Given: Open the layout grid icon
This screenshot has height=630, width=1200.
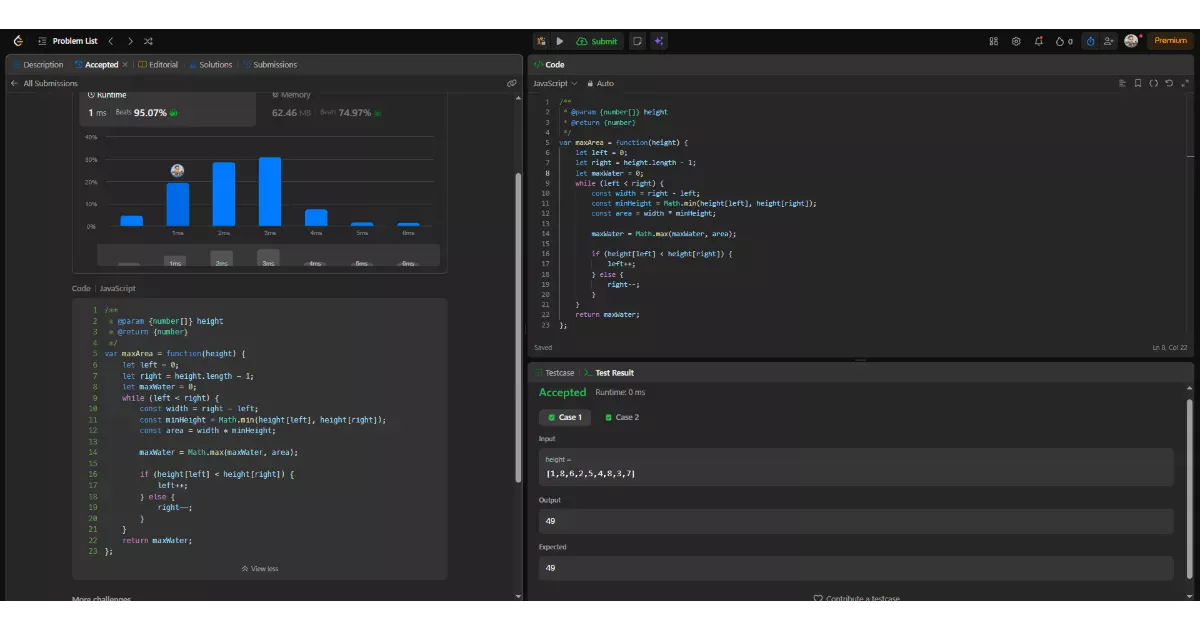Looking at the screenshot, I should [x=994, y=41].
